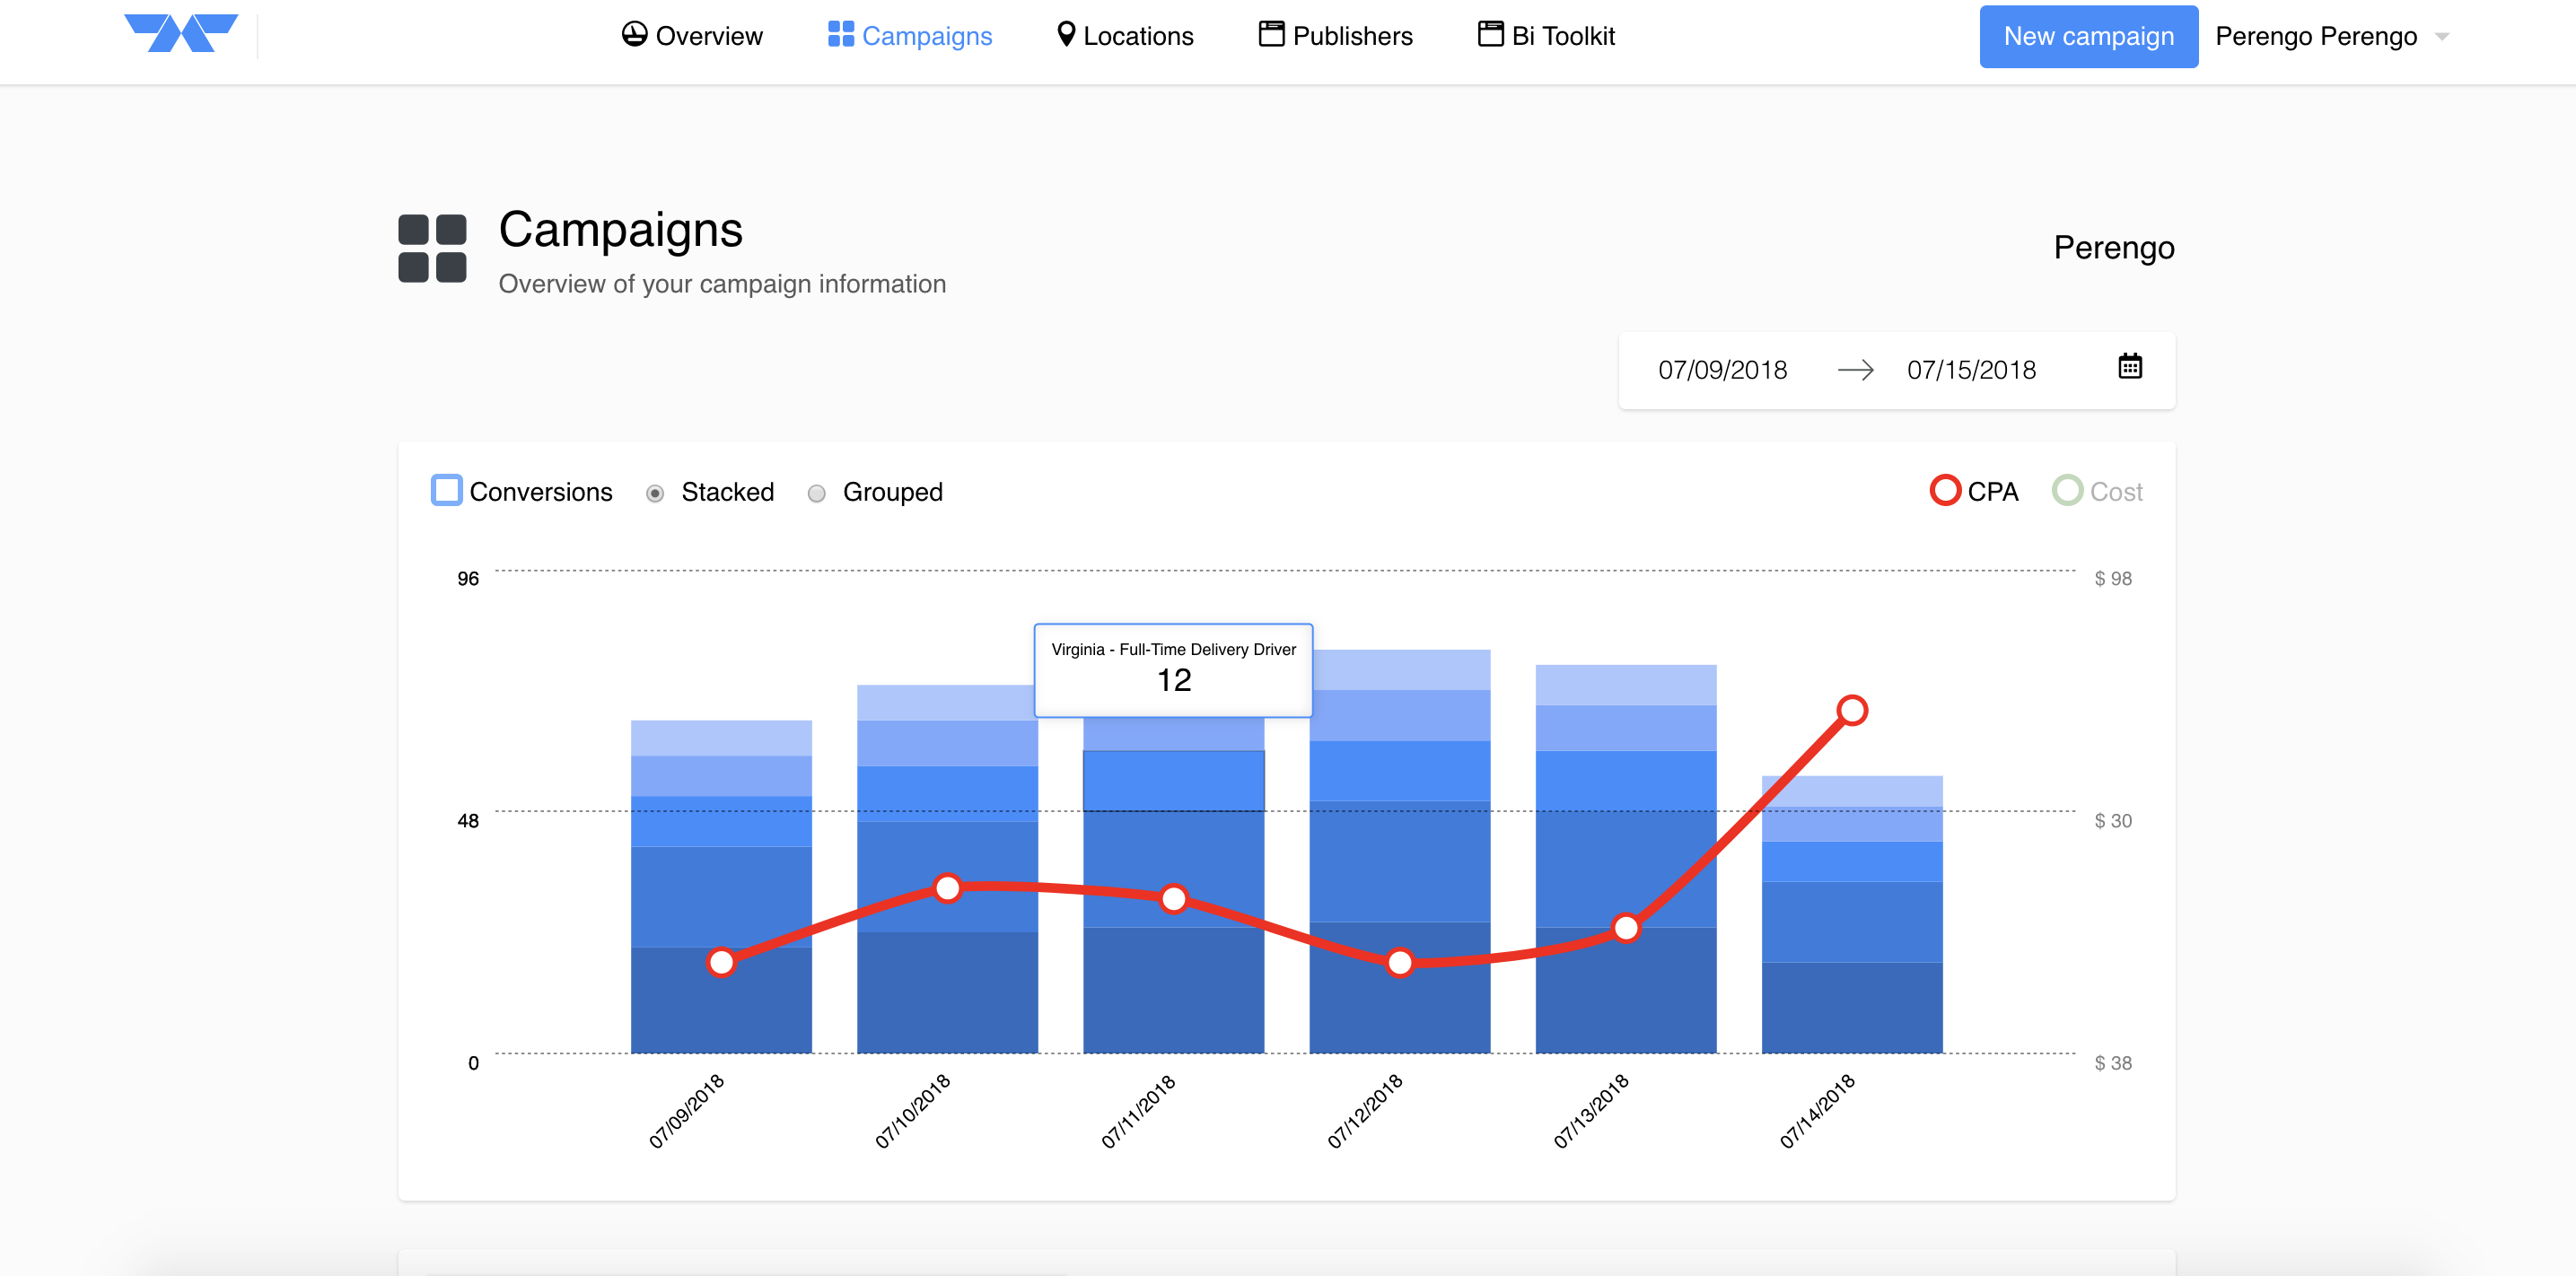Image resolution: width=2576 pixels, height=1276 pixels.
Task: Click the Locations map pin icon
Action: (x=1066, y=35)
